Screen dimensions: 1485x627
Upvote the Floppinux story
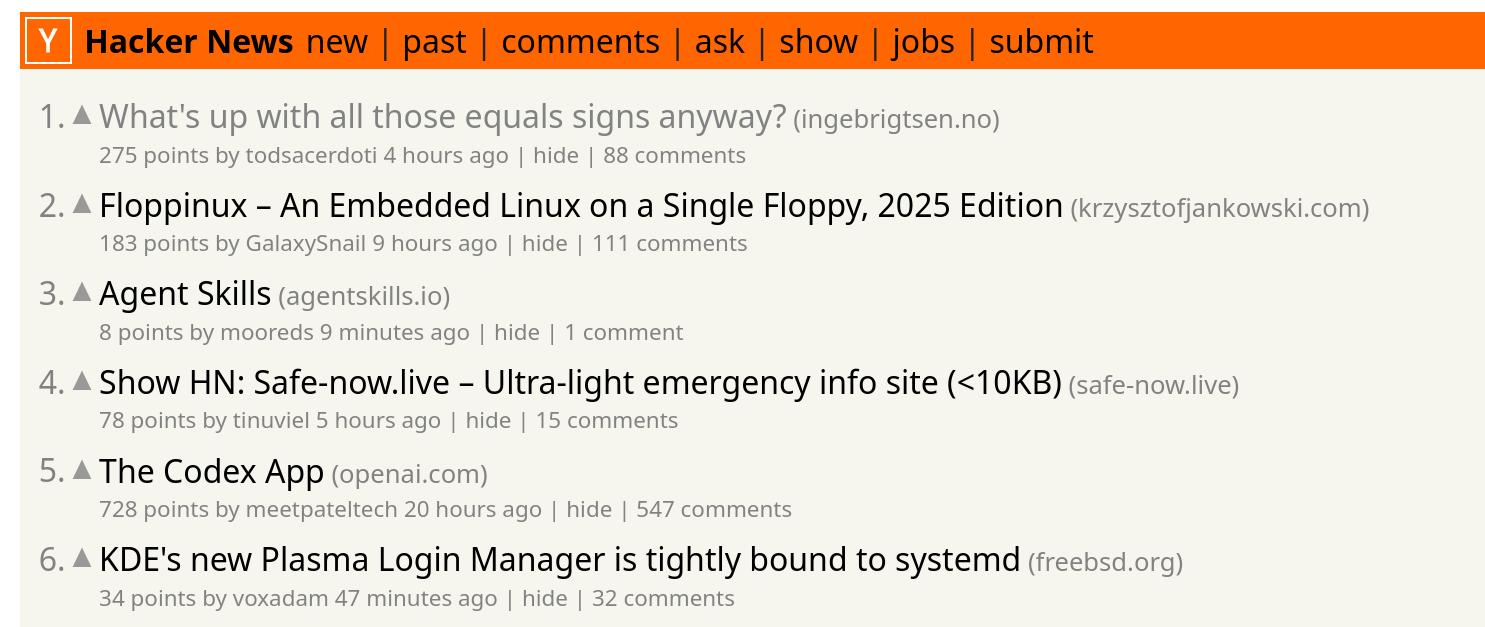click(83, 204)
